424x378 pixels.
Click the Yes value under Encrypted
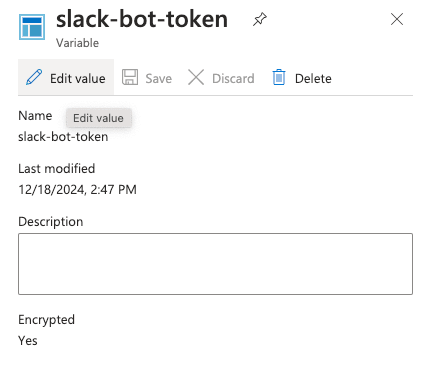28,341
